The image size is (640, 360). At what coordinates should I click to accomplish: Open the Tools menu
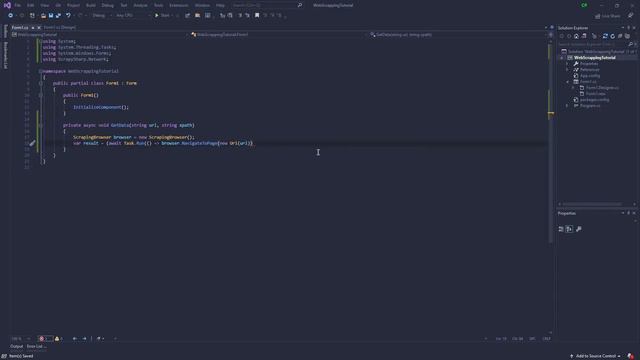pos(158,5)
